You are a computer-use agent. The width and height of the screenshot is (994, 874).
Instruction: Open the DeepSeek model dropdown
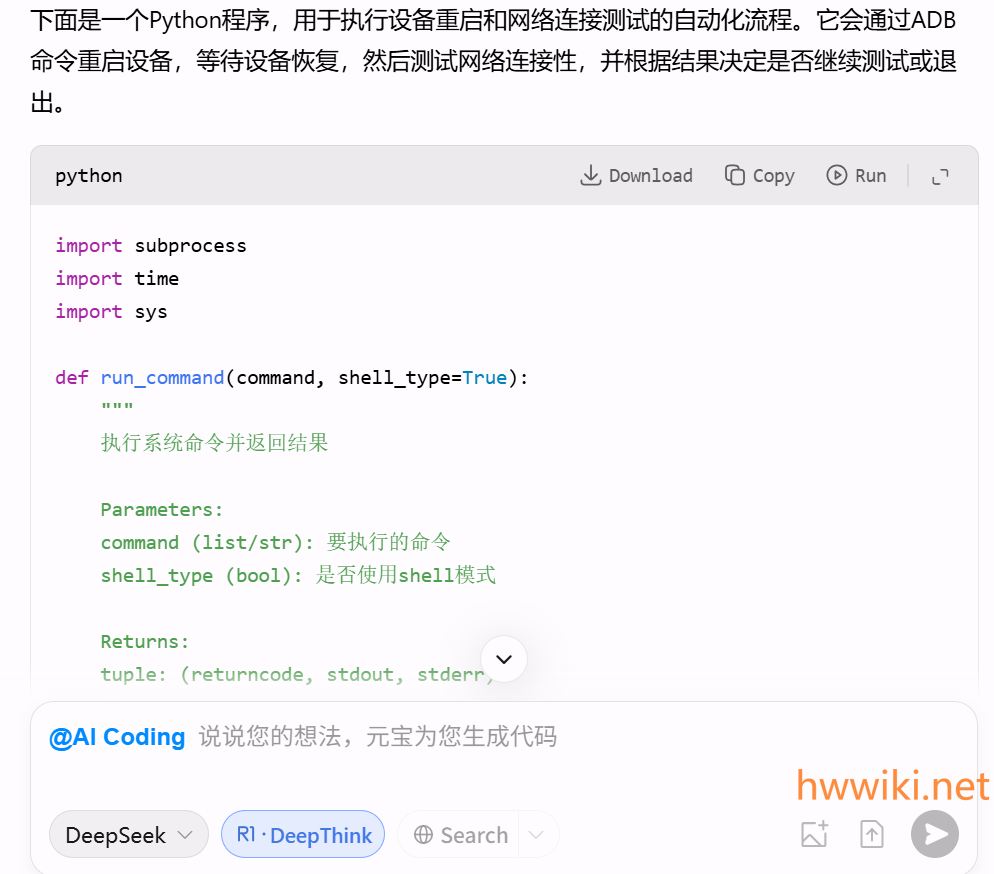[x=128, y=835]
